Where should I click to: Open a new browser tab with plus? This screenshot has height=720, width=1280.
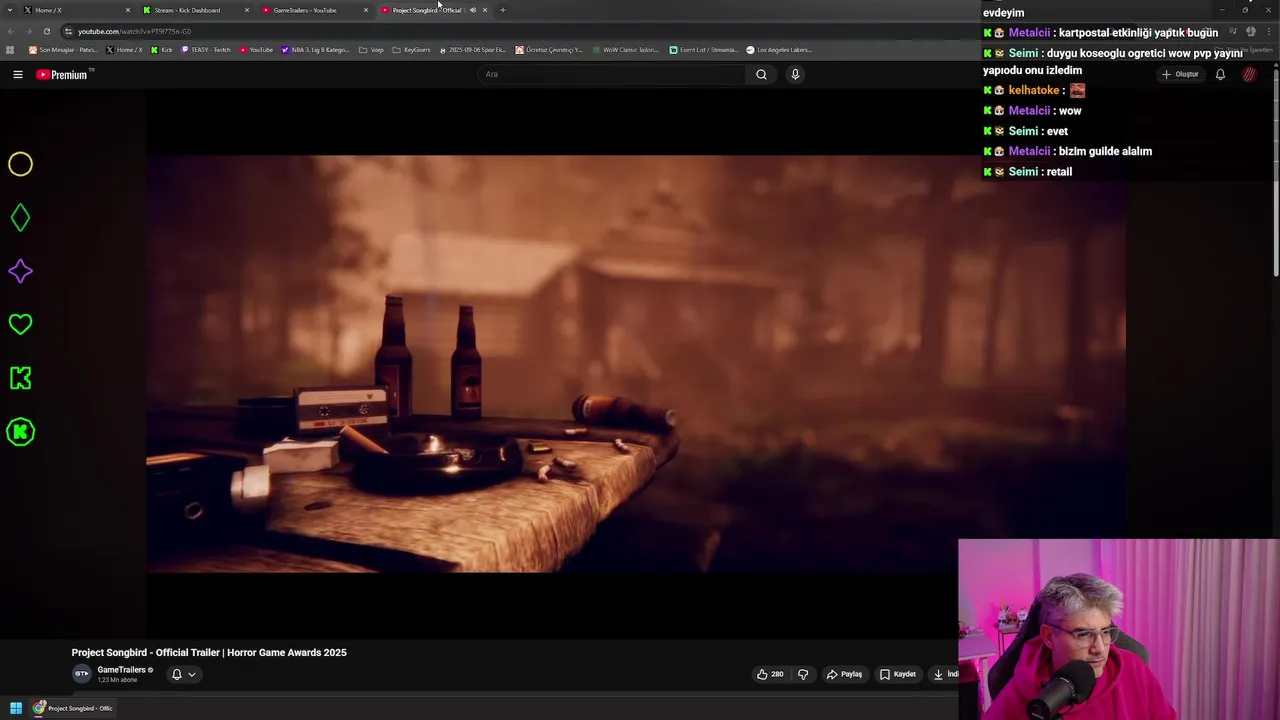click(x=502, y=10)
